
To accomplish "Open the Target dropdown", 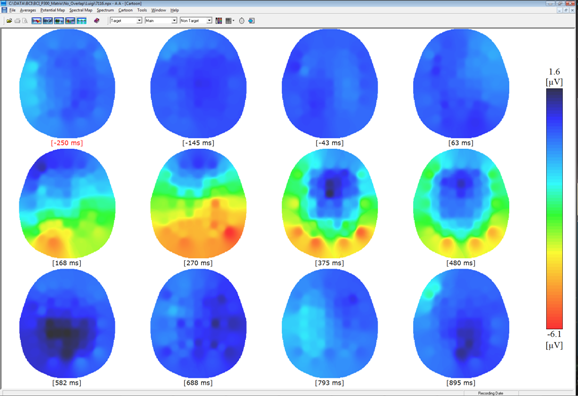I will 126,21.
